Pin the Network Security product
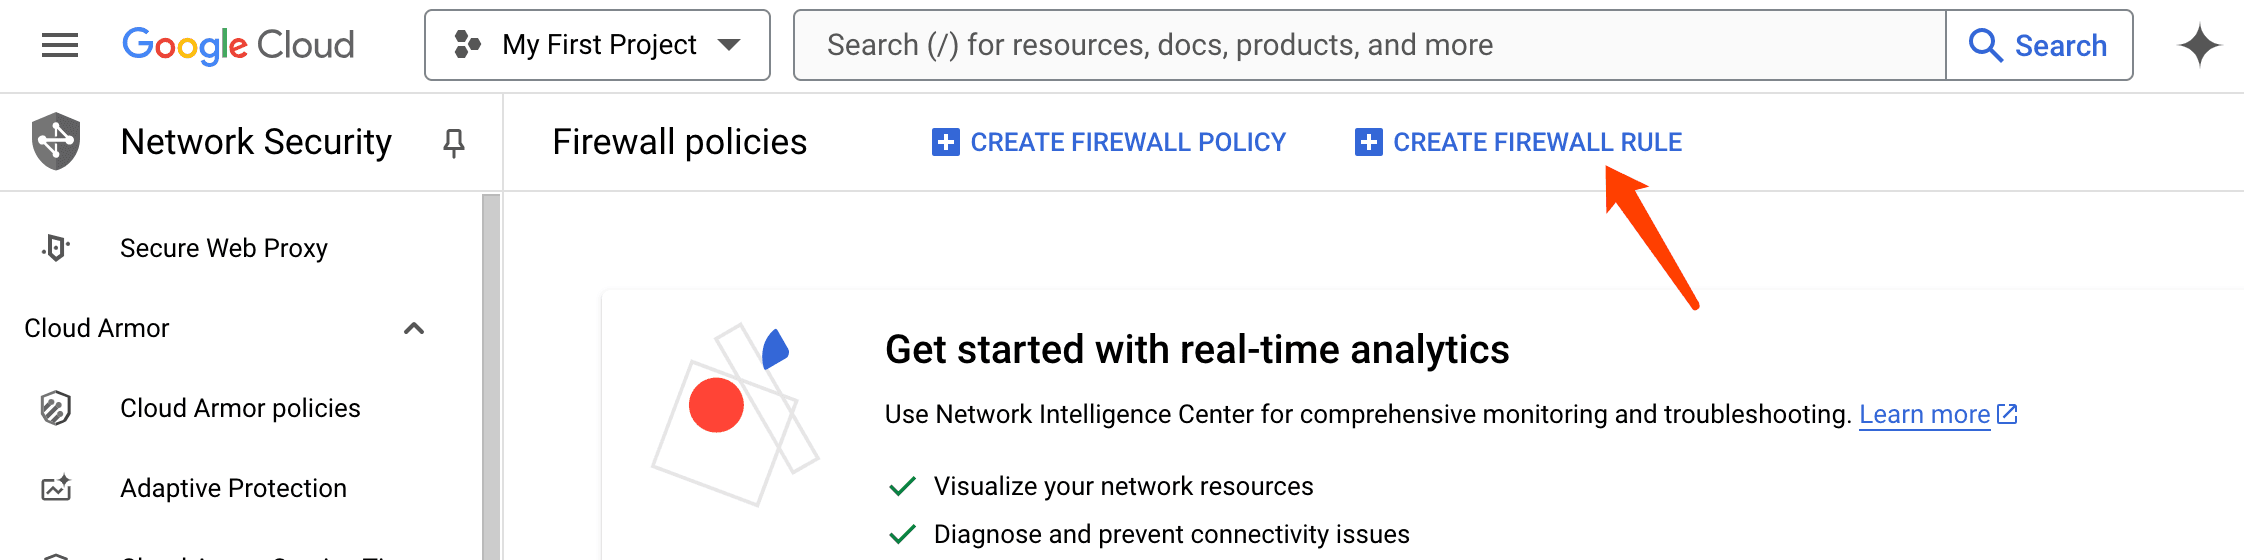The width and height of the screenshot is (2244, 560). [x=454, y=143]
